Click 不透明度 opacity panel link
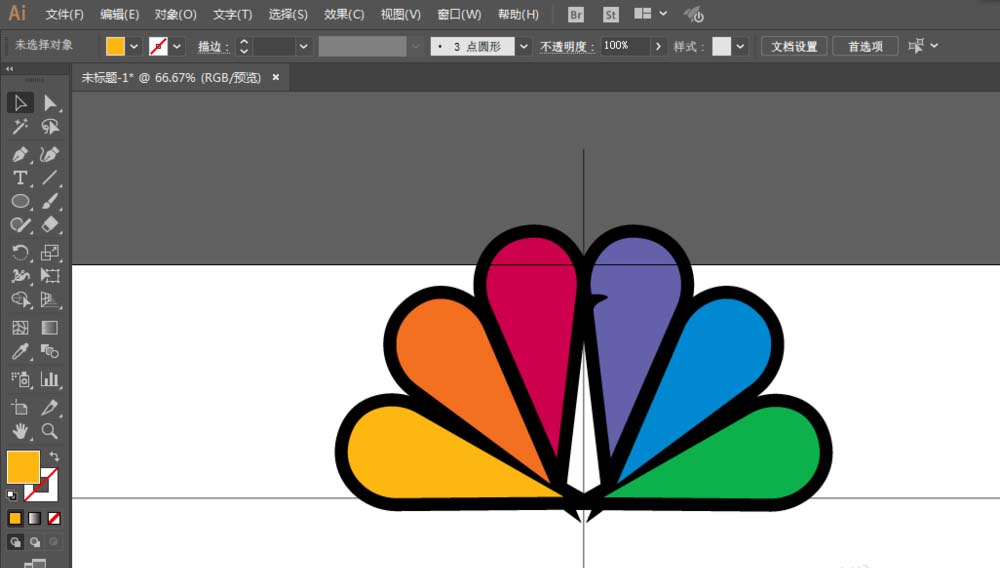1000x568 pixels. 567,46
